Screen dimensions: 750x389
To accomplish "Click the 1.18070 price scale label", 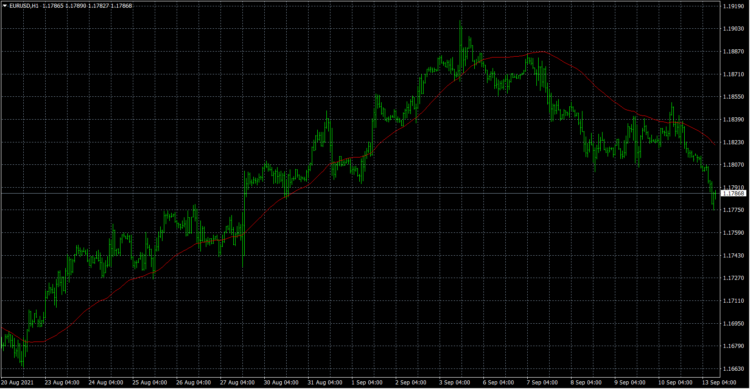I will tap(733, 165).
